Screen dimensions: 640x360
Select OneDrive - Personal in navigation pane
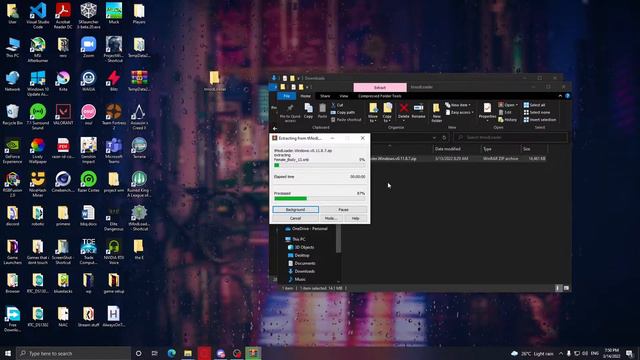pyautogui.click(x=306, y=229)
